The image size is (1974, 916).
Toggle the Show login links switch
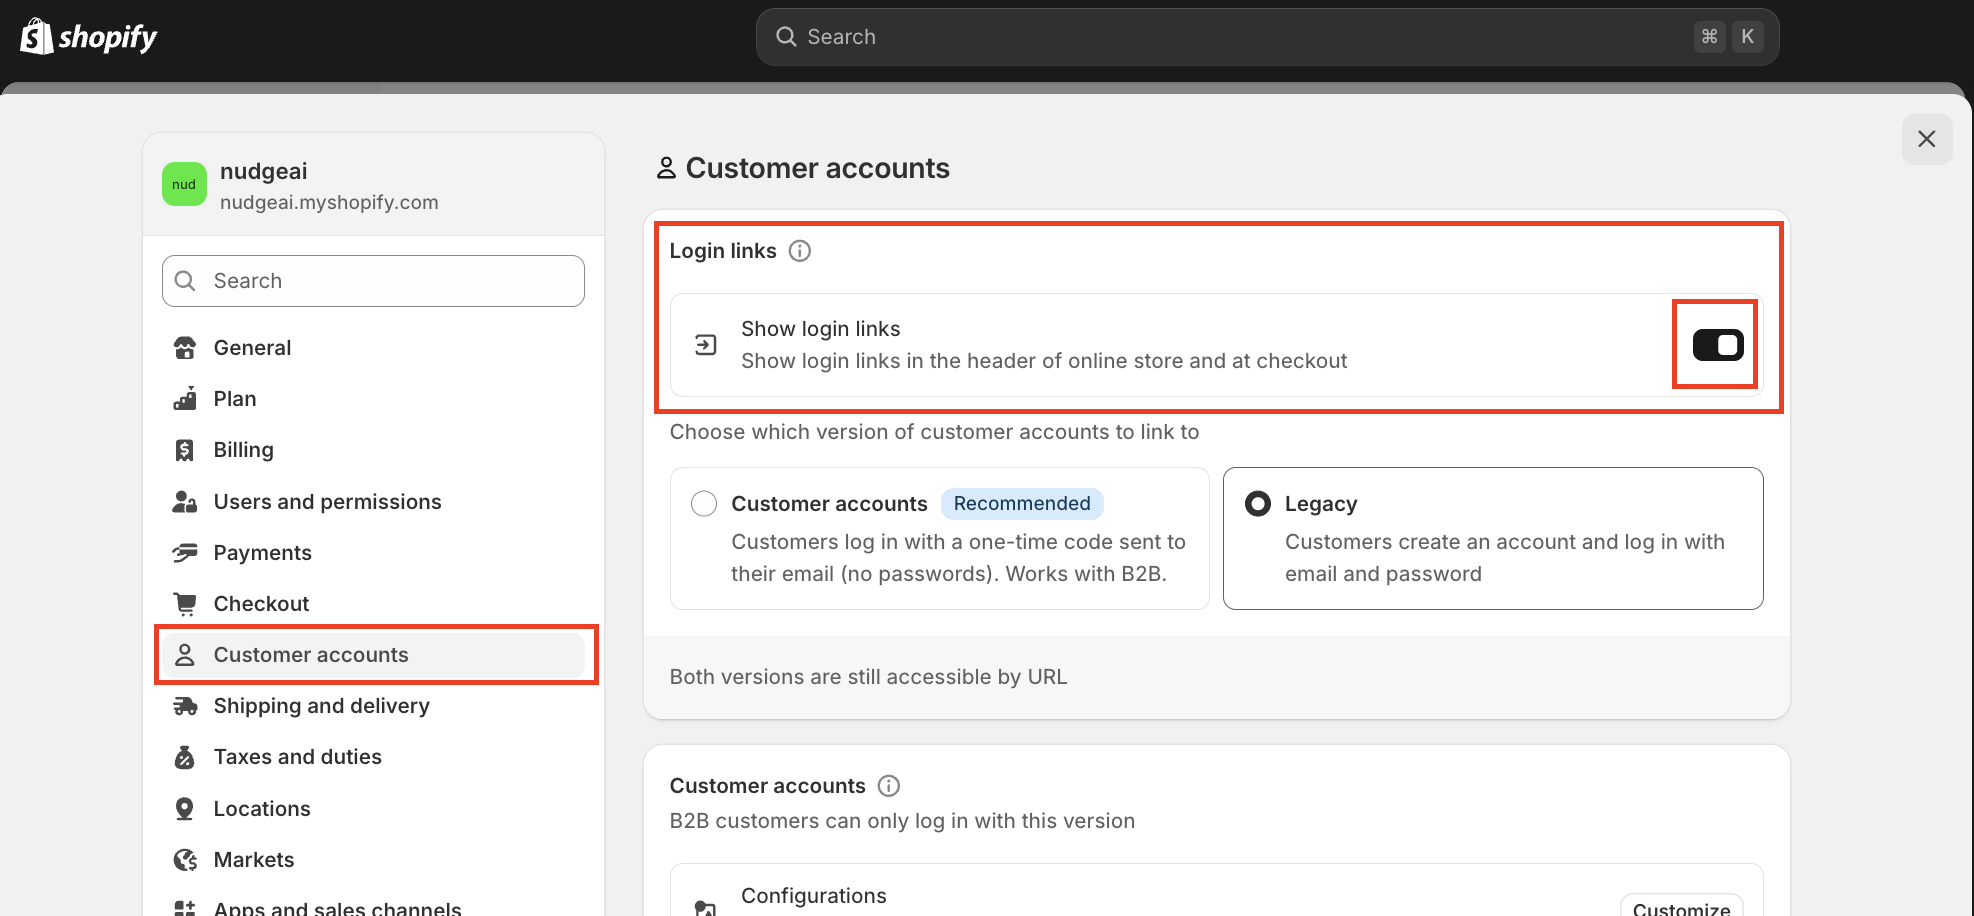(x=1718, y=345)
